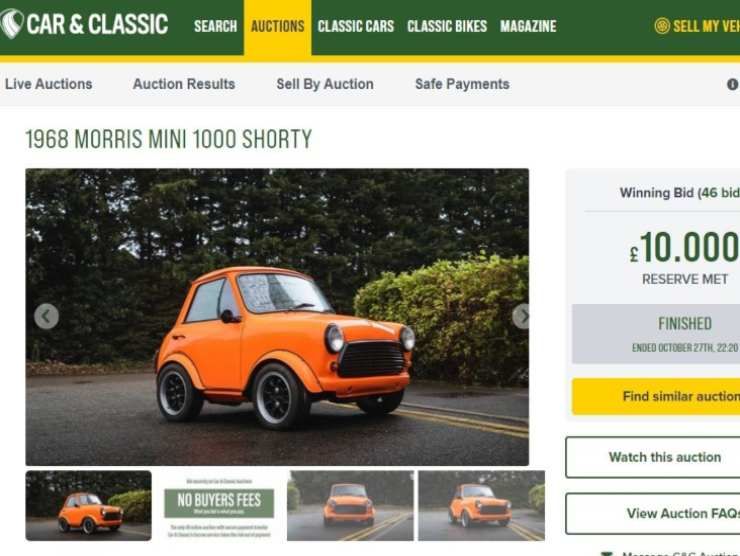View Auction Results page
The height and width of the screenshot is (556, 740).
click(x=184, y=84)
